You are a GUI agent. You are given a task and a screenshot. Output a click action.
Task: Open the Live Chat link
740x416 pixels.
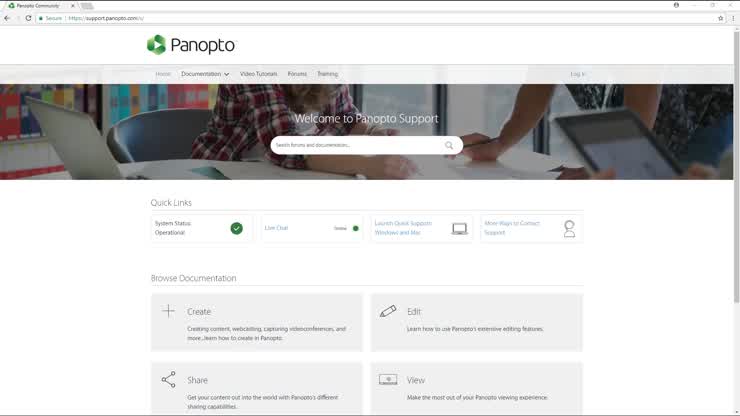point(276,228)
